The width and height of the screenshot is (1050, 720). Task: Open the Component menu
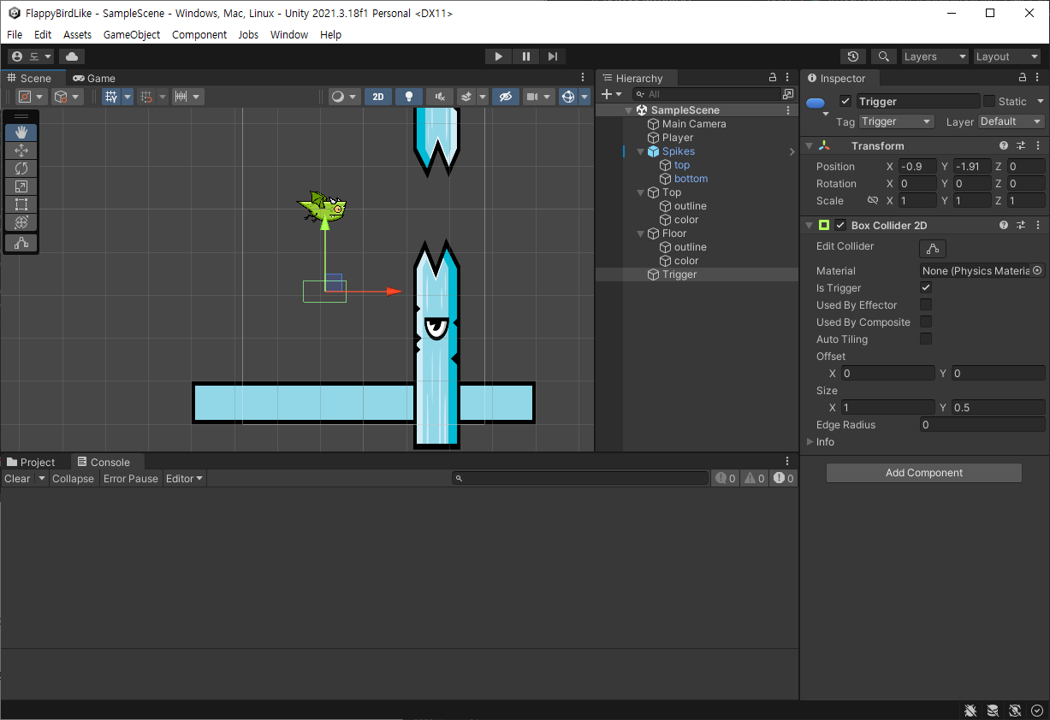point(199,34)
